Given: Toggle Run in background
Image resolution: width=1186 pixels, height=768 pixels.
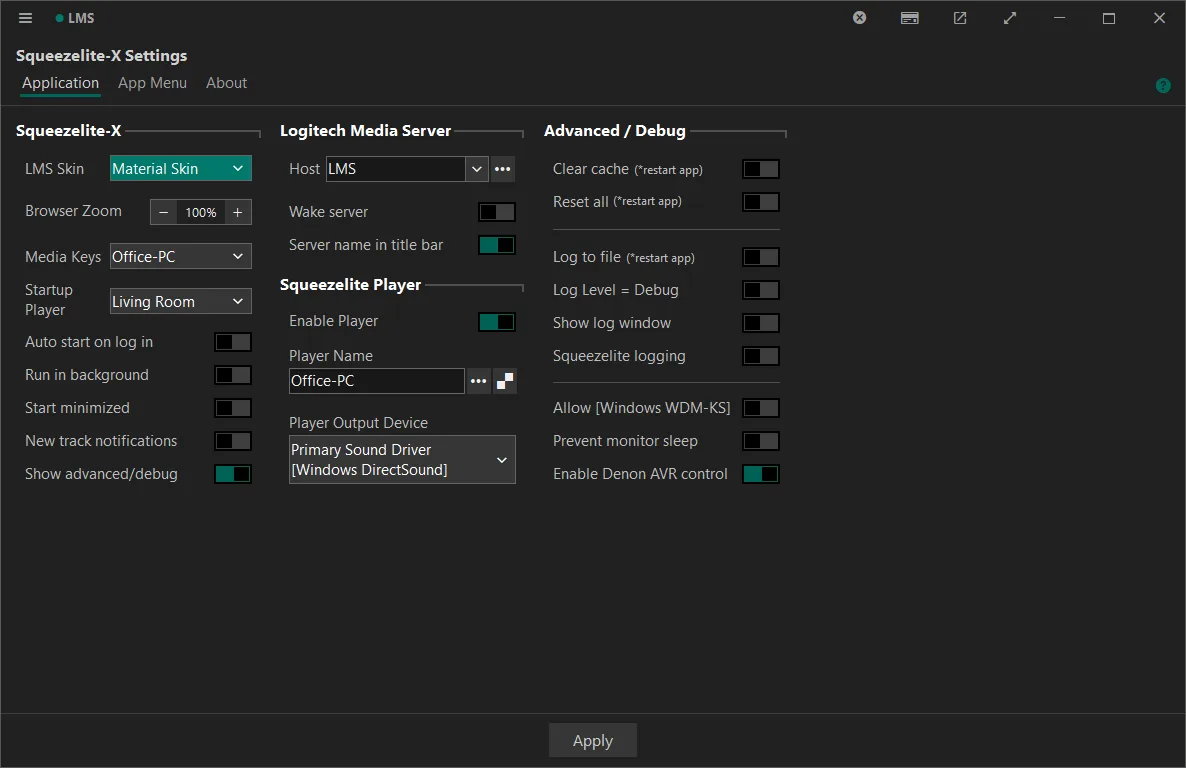Looking at the screenshot, I should (x=233, y=375).
